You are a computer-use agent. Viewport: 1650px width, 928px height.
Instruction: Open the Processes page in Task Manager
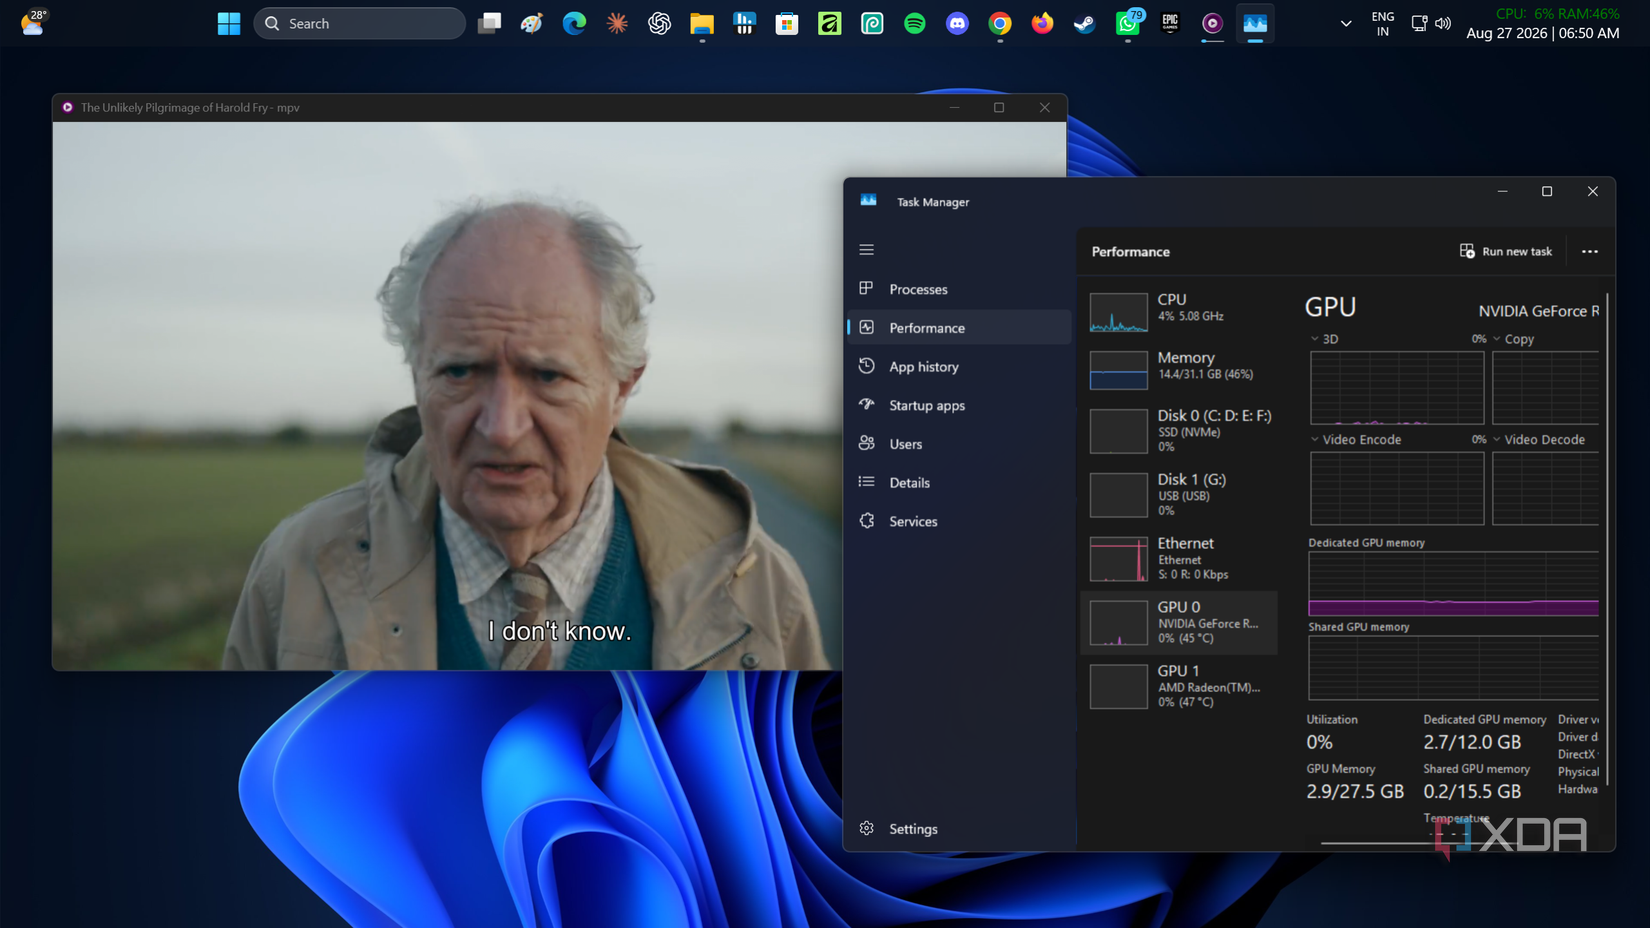[959, 289]
